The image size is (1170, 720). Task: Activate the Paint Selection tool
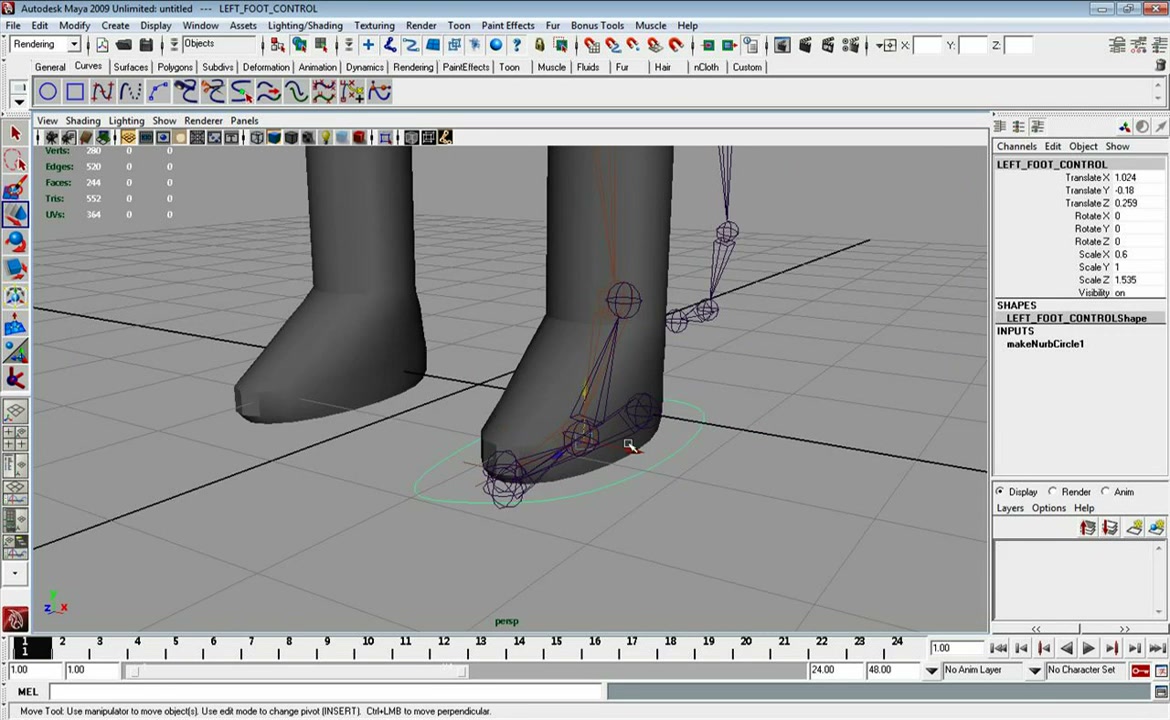click(x=16, y=187)
